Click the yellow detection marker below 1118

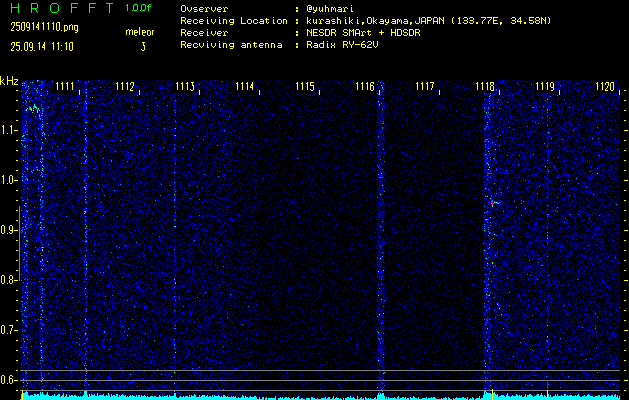click(492, 393)
